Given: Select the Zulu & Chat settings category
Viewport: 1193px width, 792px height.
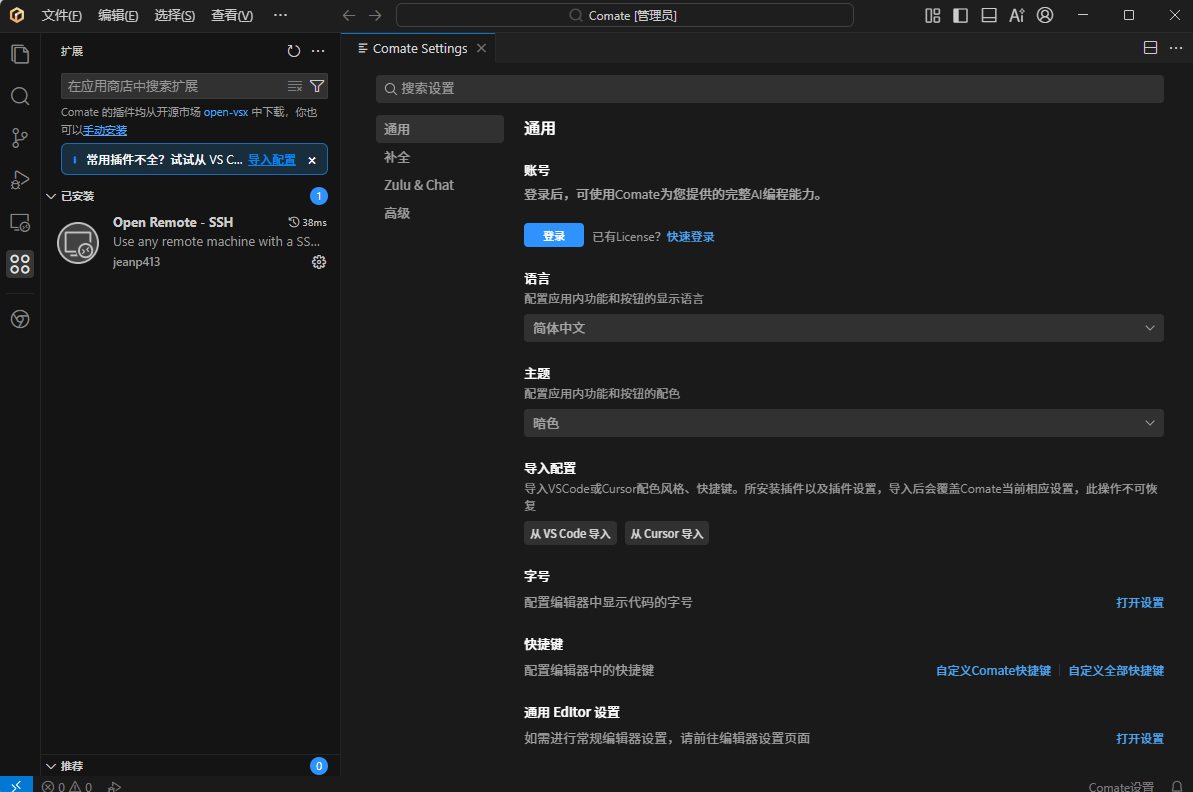Looking at the screenshot, I should click(419, 185).
